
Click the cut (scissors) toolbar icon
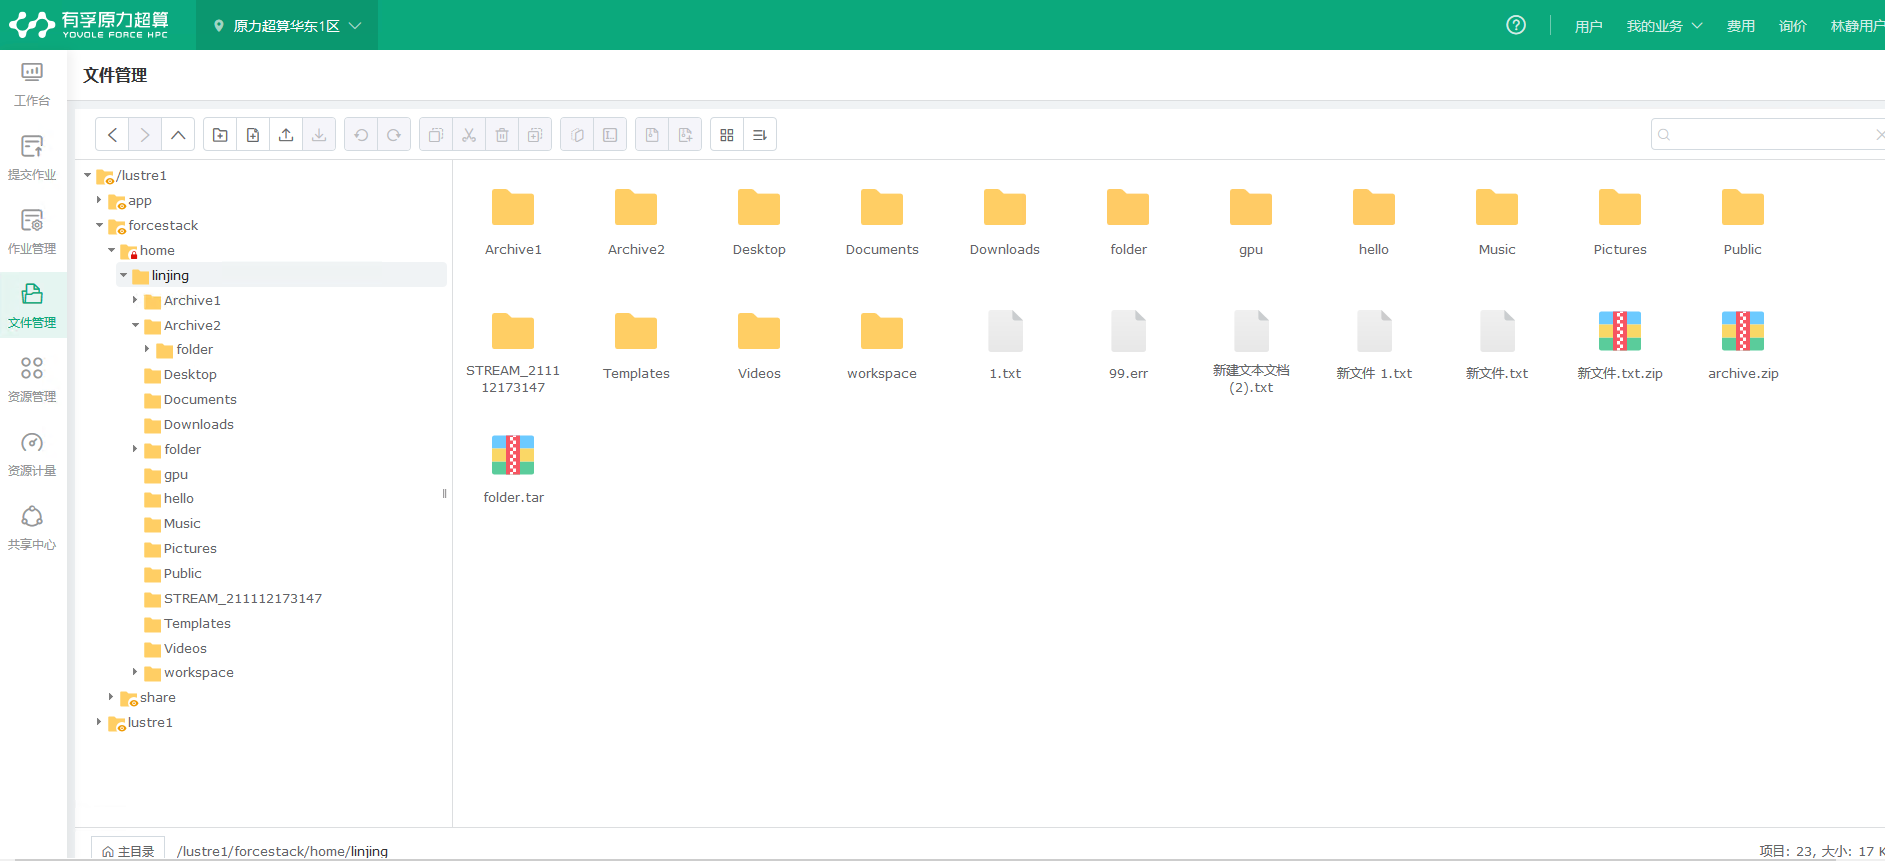coord(469,135)
